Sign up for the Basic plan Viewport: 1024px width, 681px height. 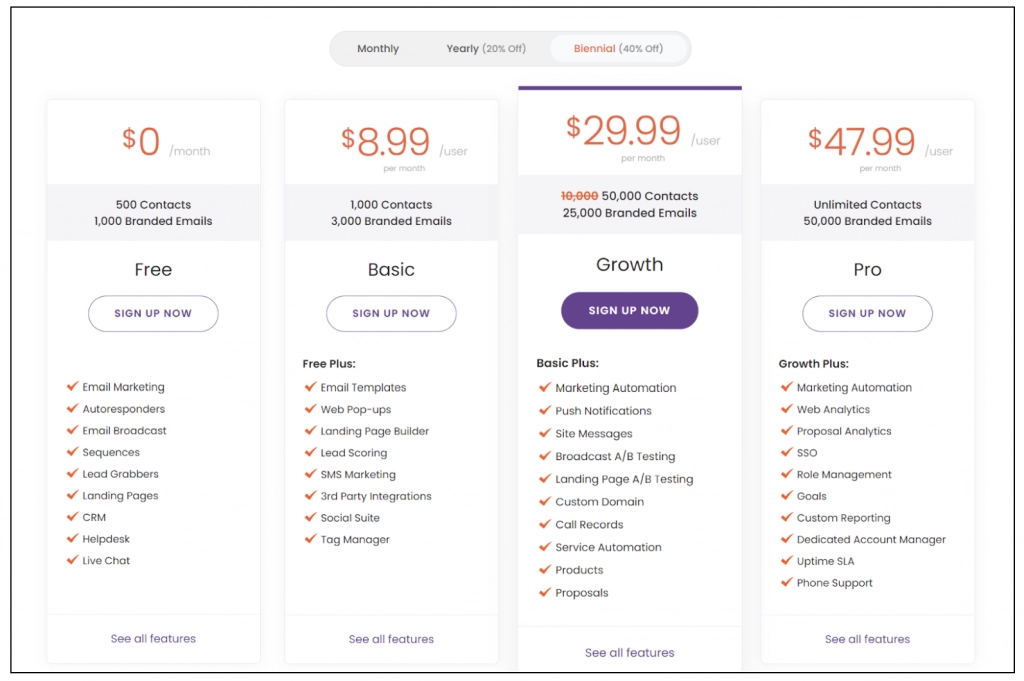(x=391, y=313)
